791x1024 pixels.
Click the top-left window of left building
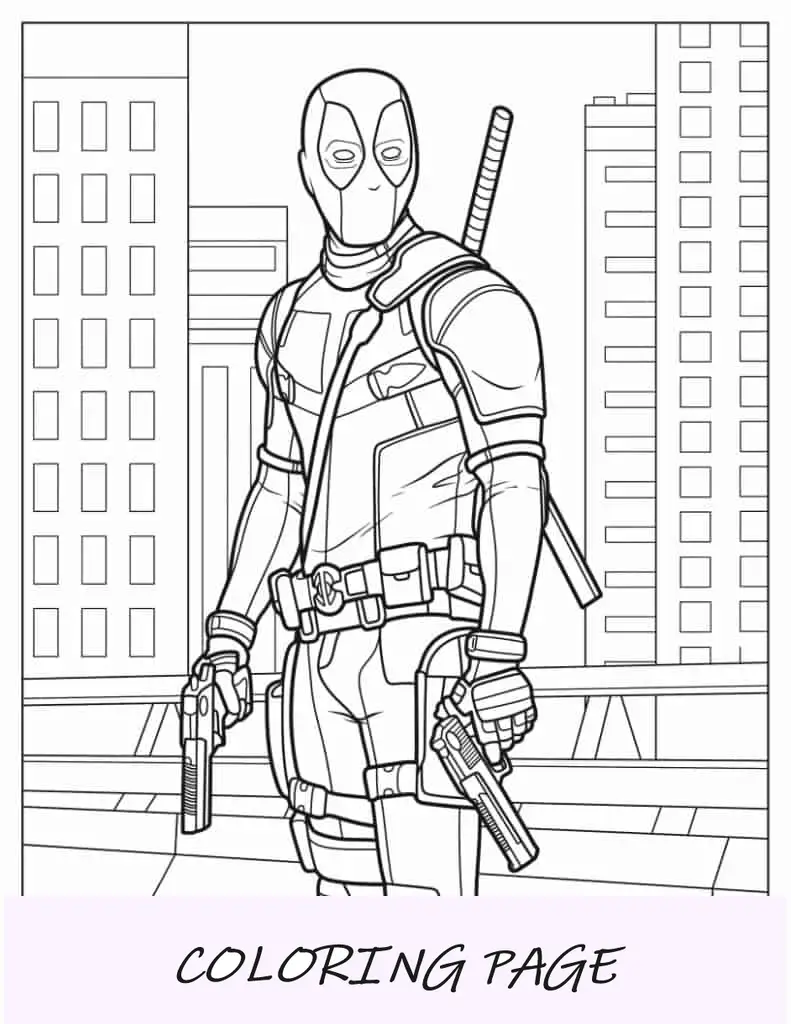(x=46, y=127)
